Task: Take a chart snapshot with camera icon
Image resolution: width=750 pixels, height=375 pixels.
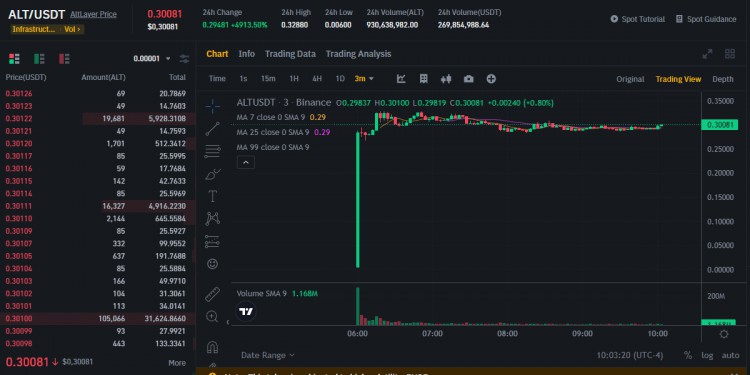Action: [x=468, y=79]
